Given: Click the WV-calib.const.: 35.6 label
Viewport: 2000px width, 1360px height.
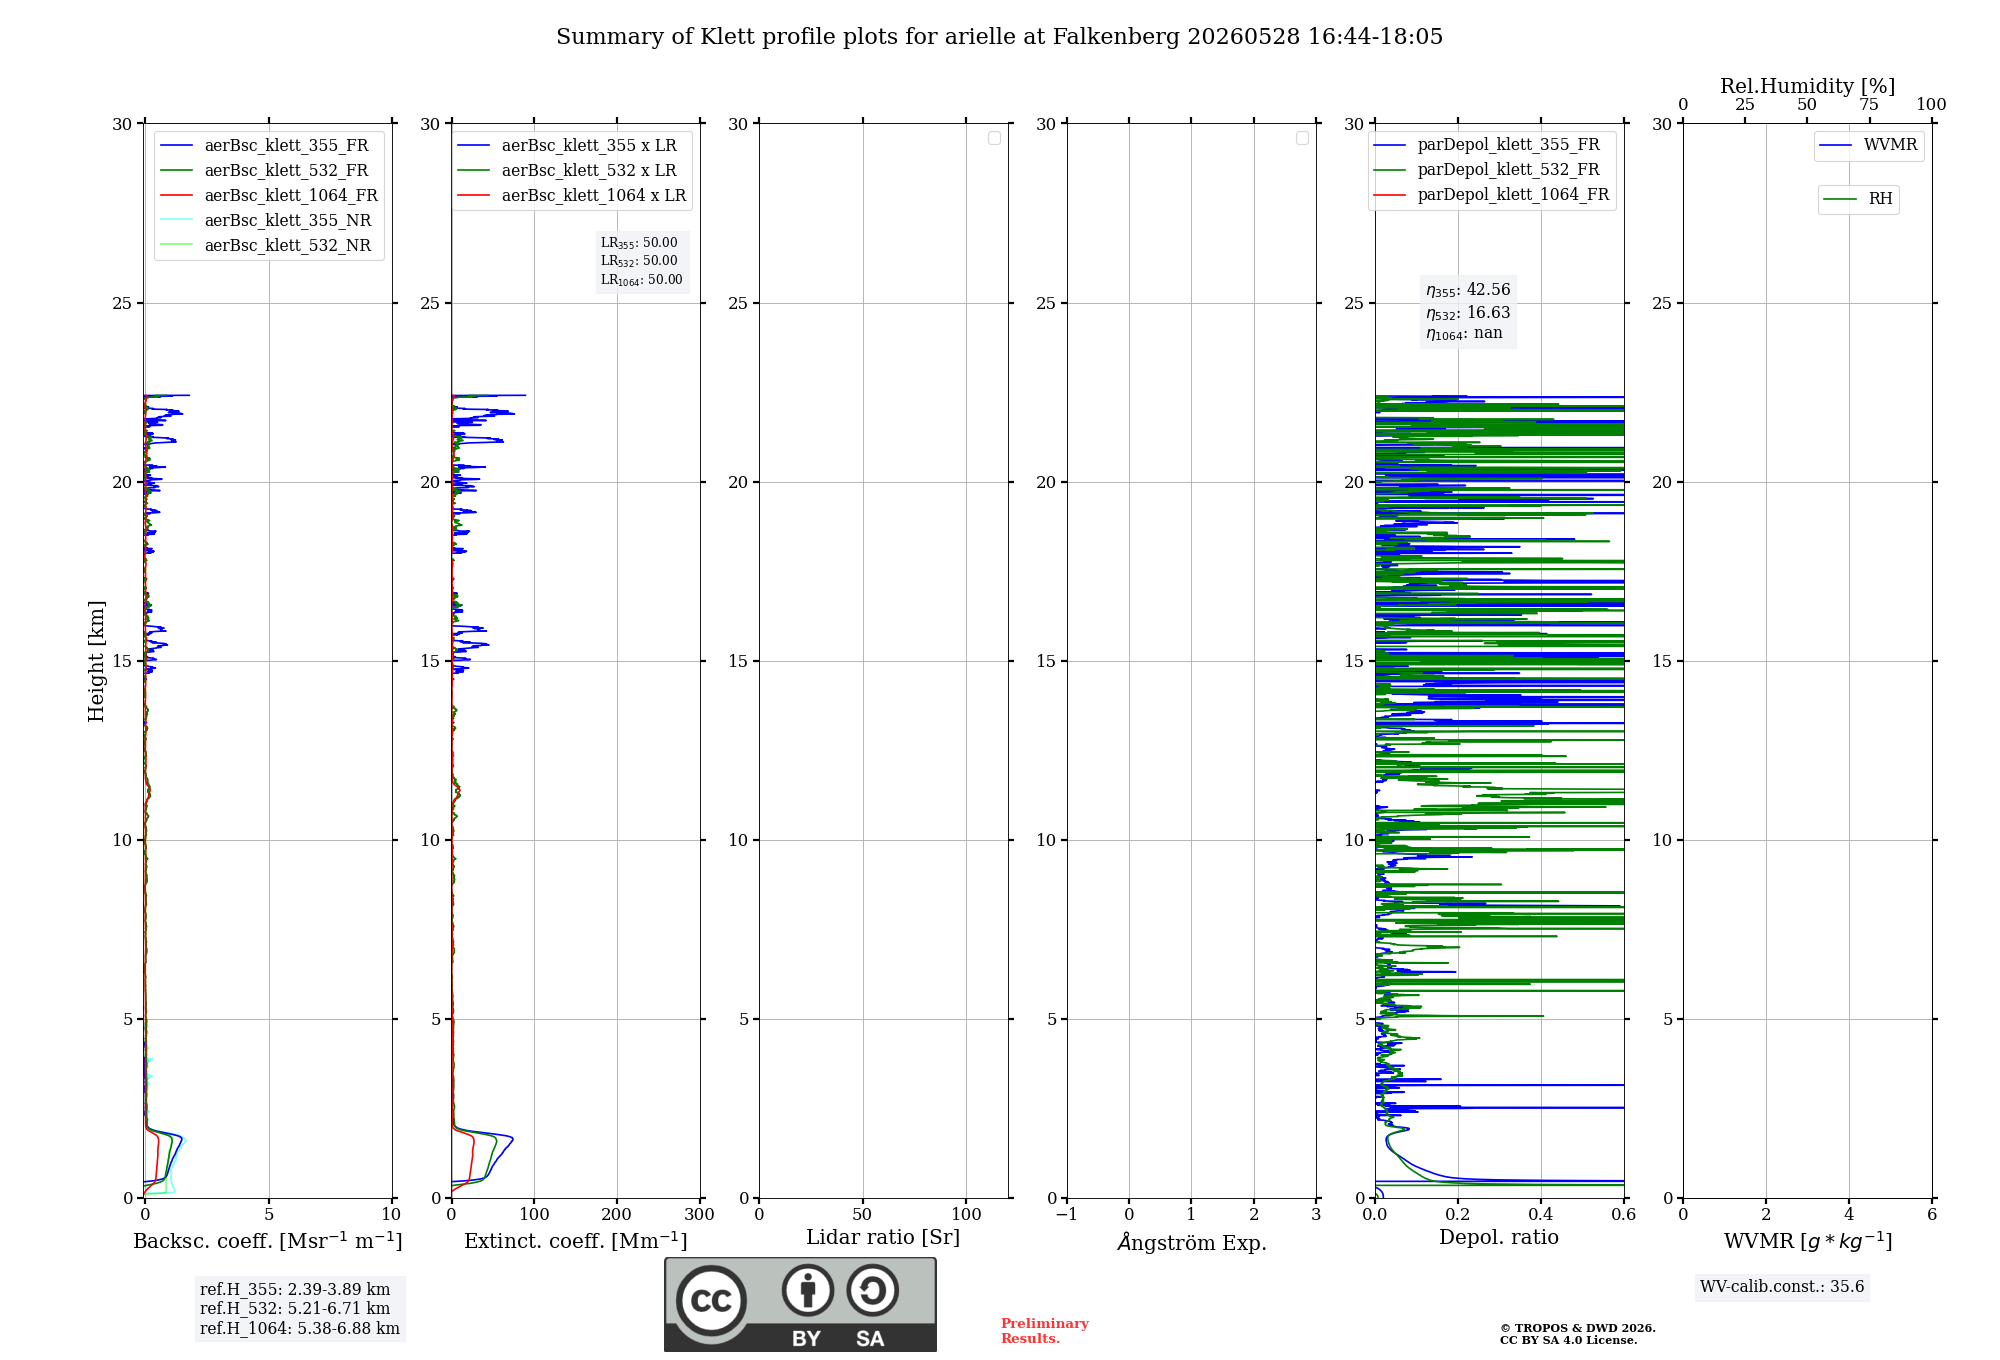Looking at the screenshot, I should click(x=1782, y=1287).
